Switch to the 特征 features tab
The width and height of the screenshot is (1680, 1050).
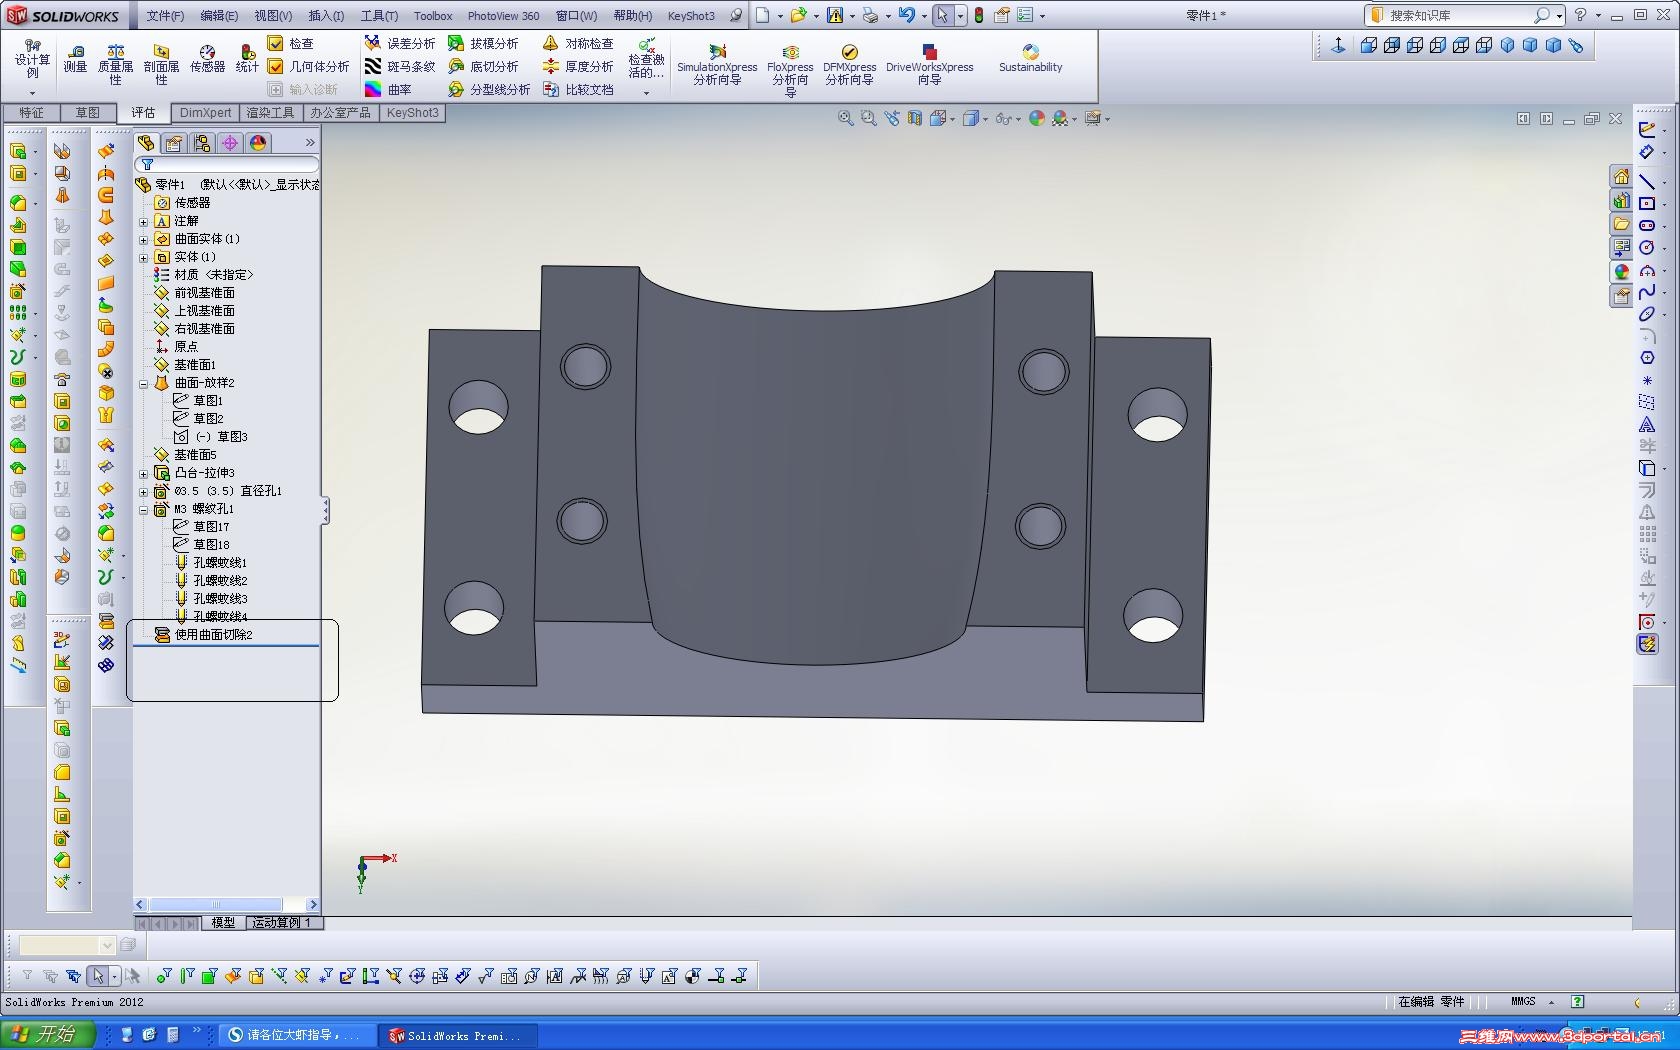[31, 113]
